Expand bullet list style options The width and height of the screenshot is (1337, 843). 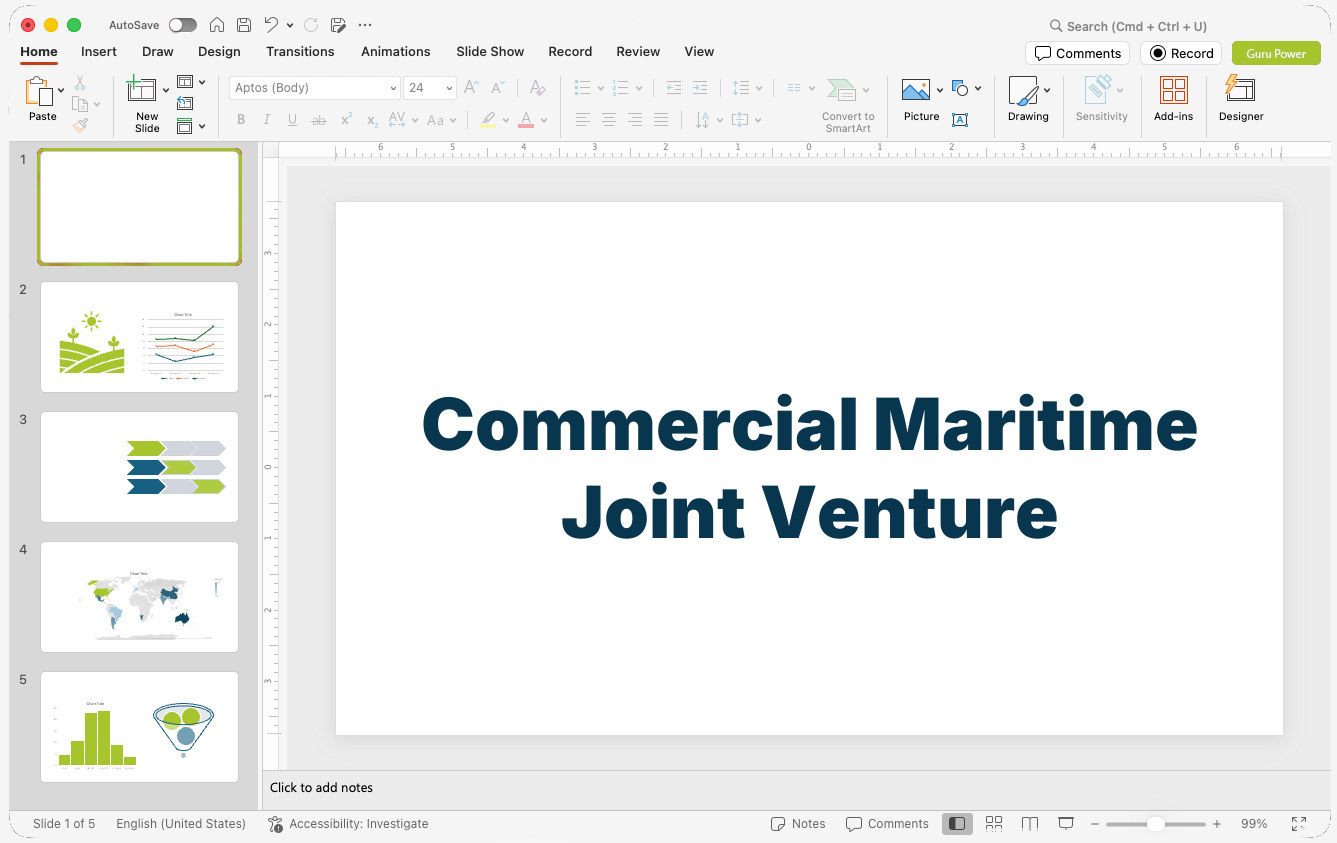click(600, 88)
